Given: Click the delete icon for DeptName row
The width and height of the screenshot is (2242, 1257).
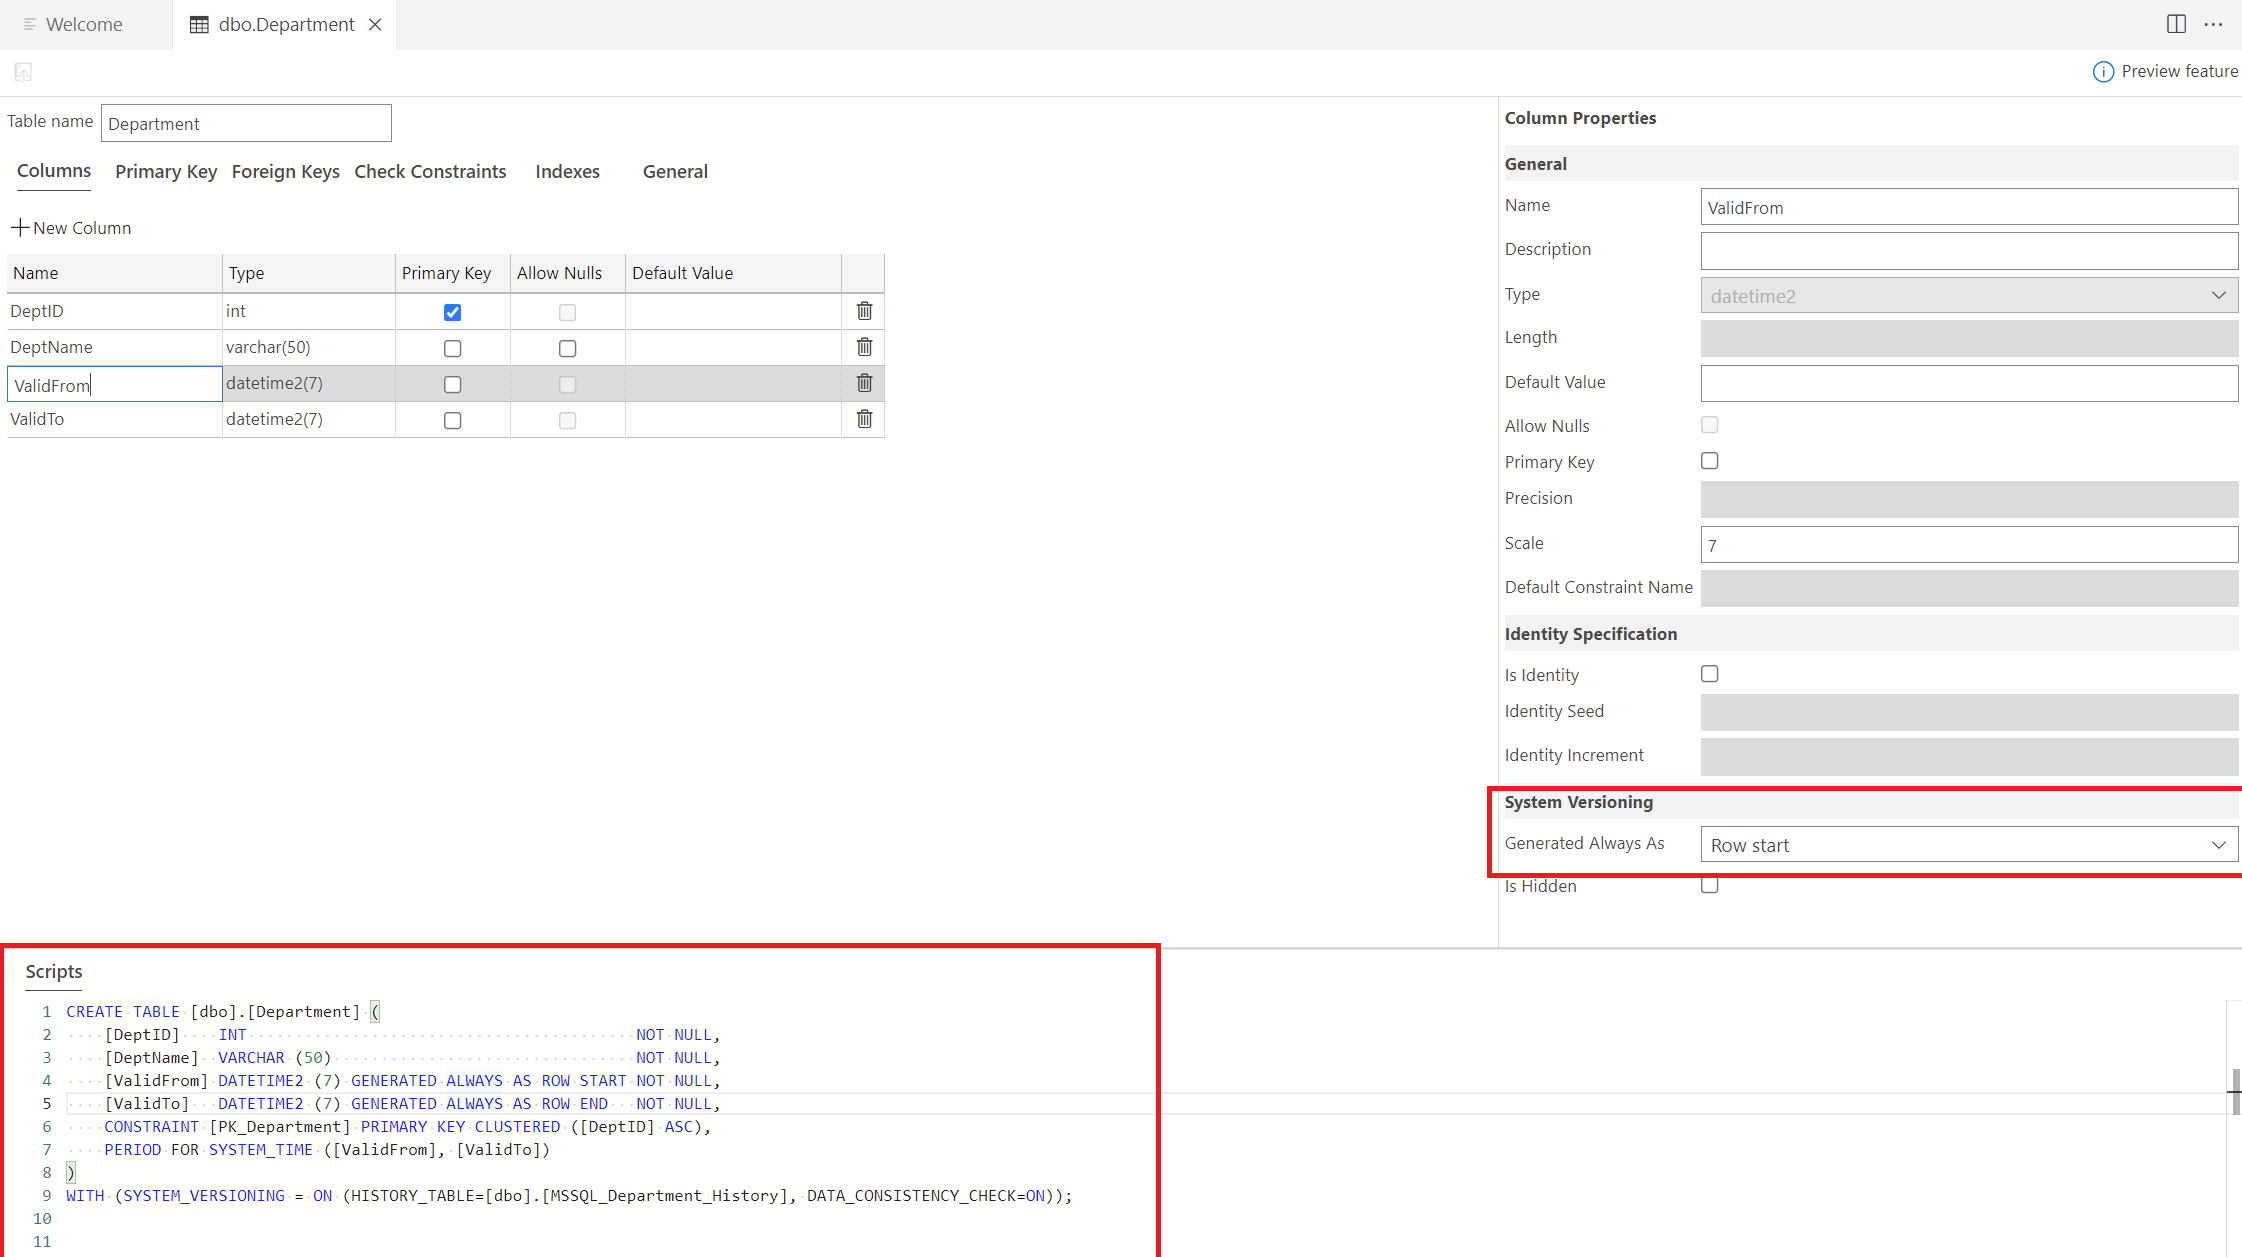Looking at the screenshot, I should tap(864, 345).
